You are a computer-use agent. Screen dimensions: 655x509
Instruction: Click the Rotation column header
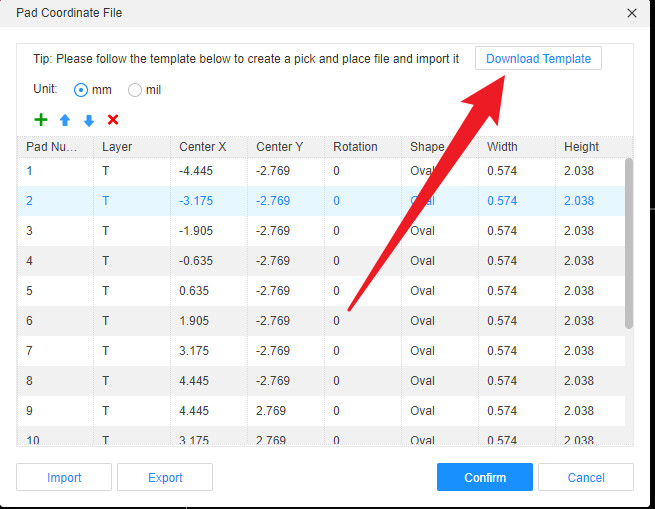click(355, 147)
